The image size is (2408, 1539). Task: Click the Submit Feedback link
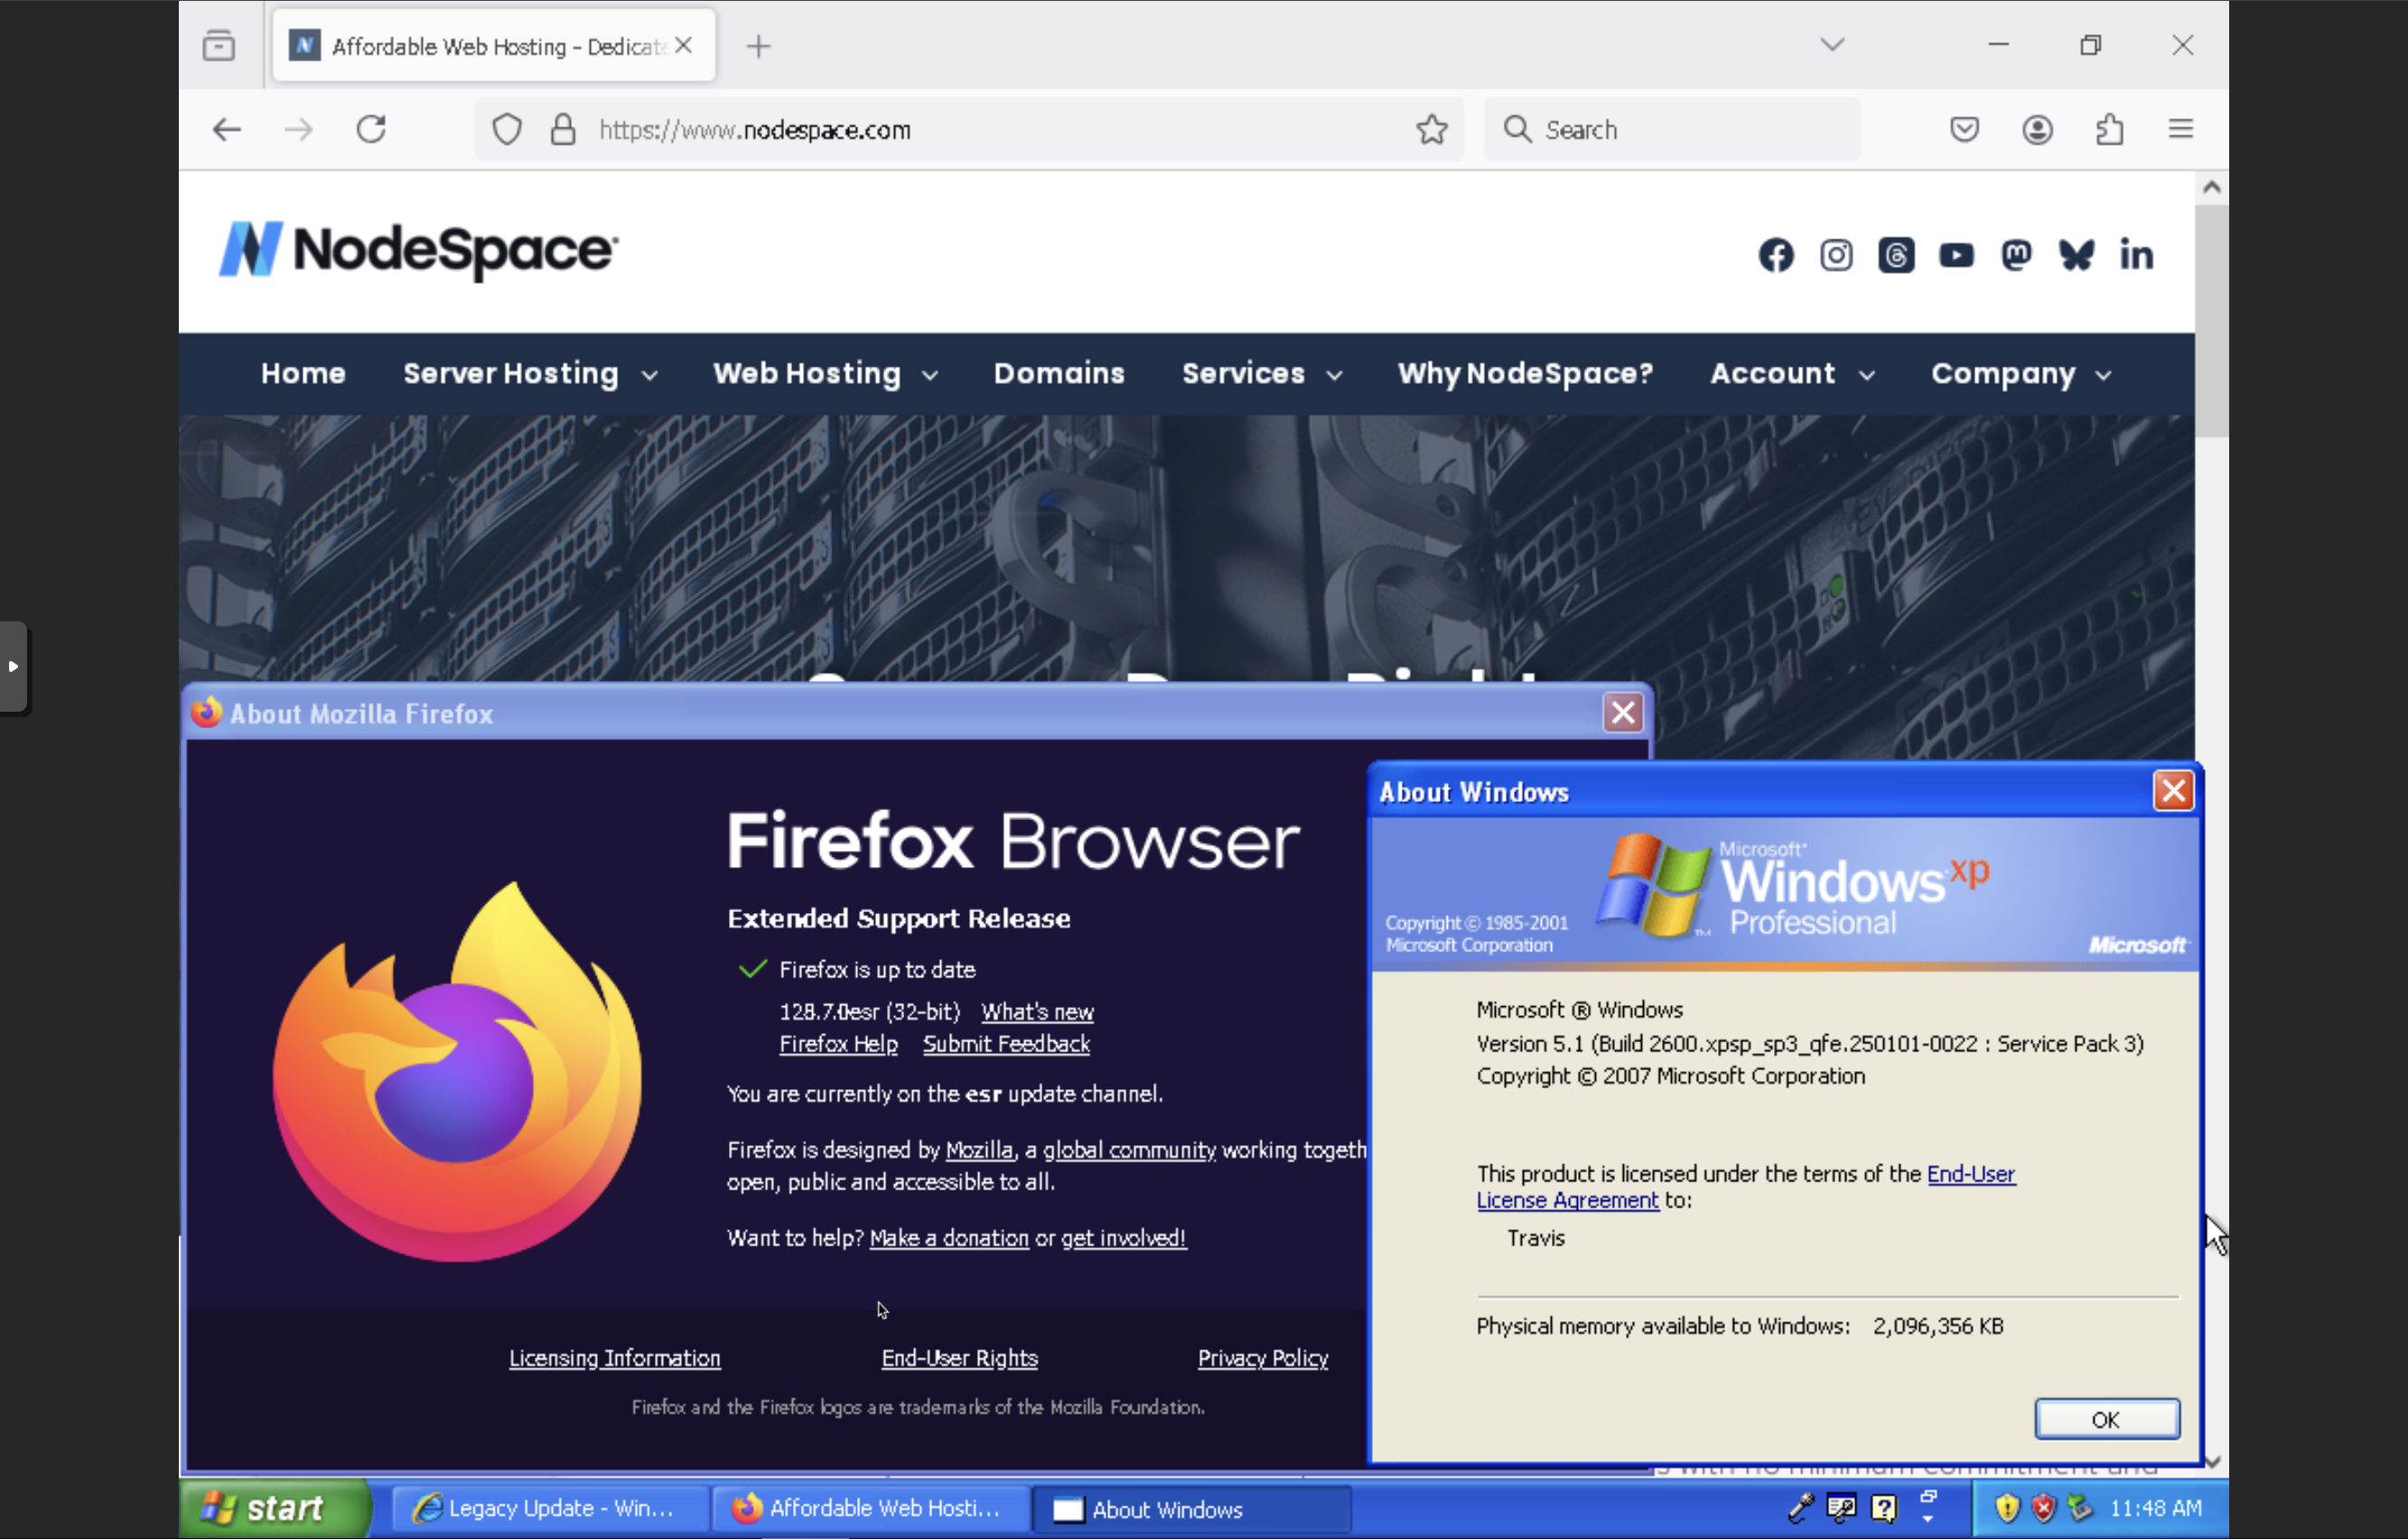click(x=1006, y=1044)
